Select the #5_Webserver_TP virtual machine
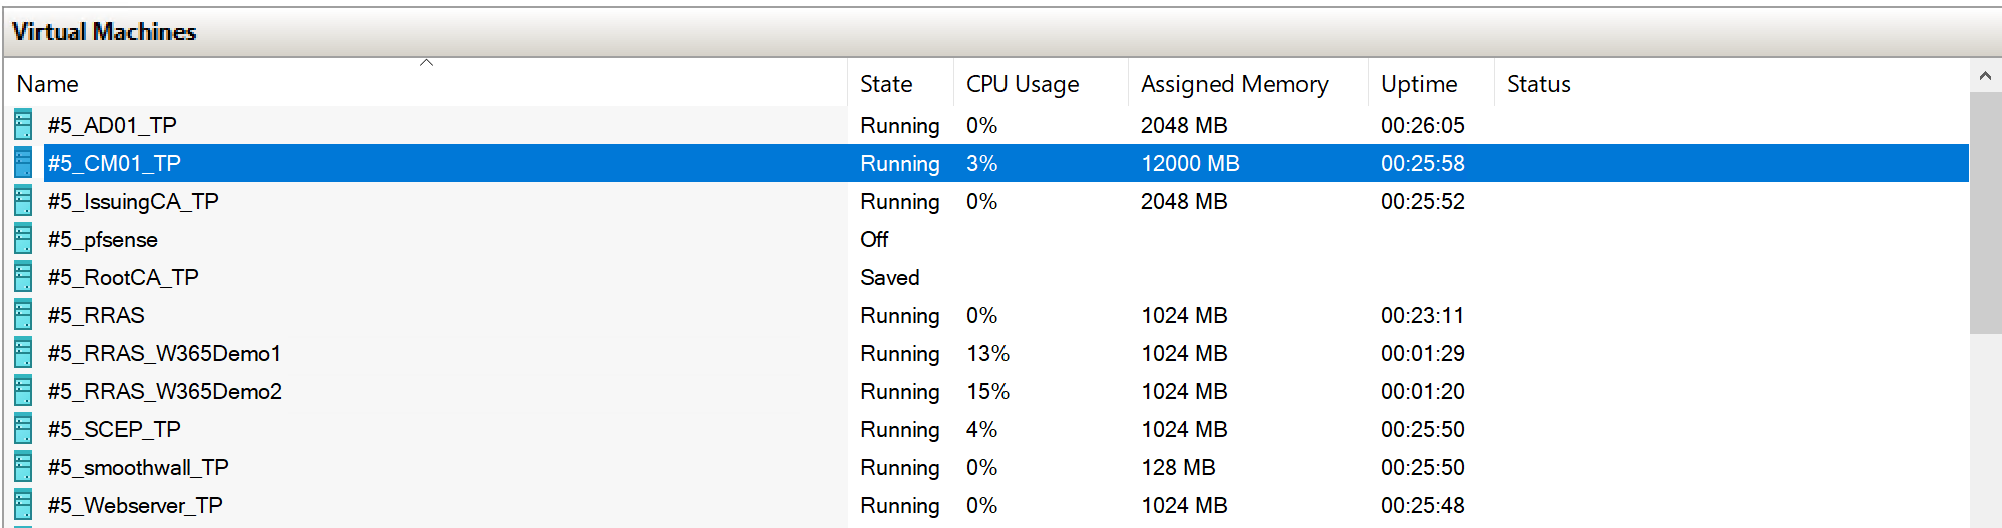The height and width of the screenshot is (528, 2002). click(x=135, y=505)
